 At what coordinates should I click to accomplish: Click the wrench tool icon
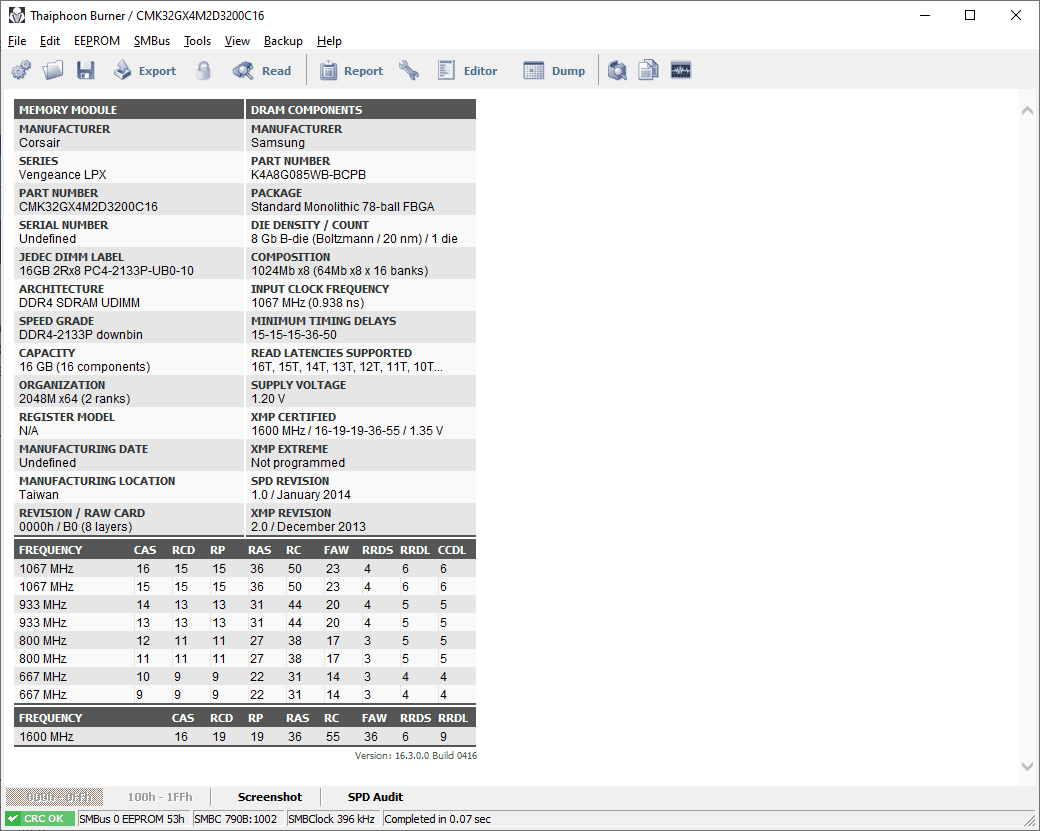pos(409,70)
